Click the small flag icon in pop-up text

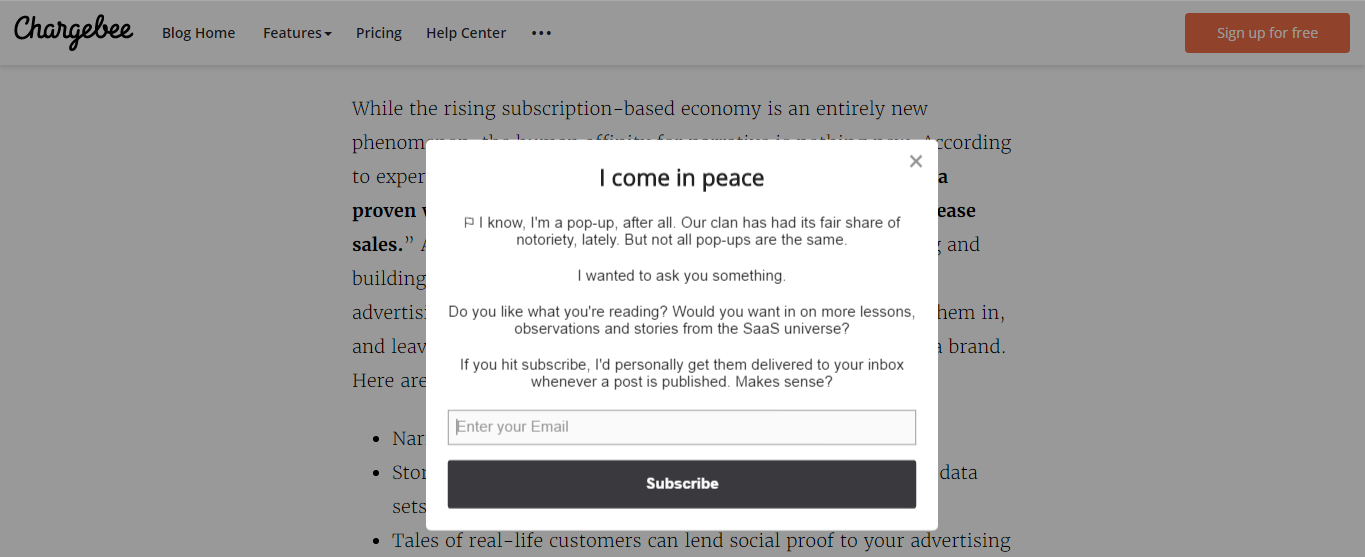(469, 223)
